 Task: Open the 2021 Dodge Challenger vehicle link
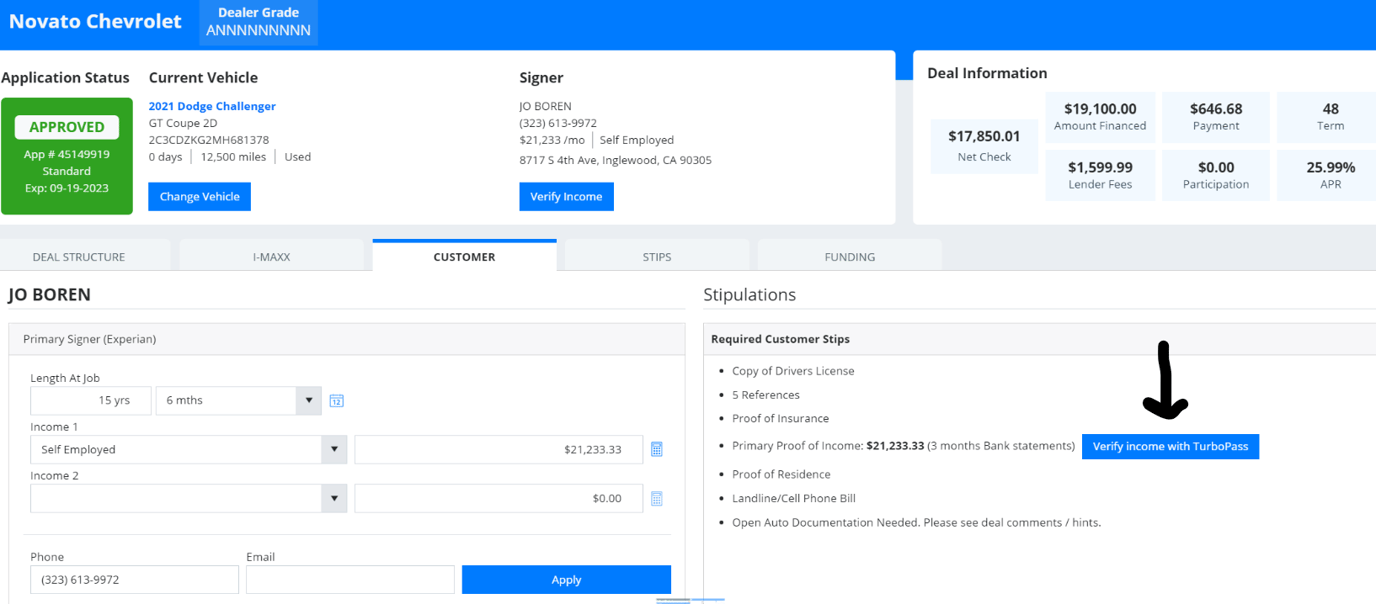coord(211,105)
